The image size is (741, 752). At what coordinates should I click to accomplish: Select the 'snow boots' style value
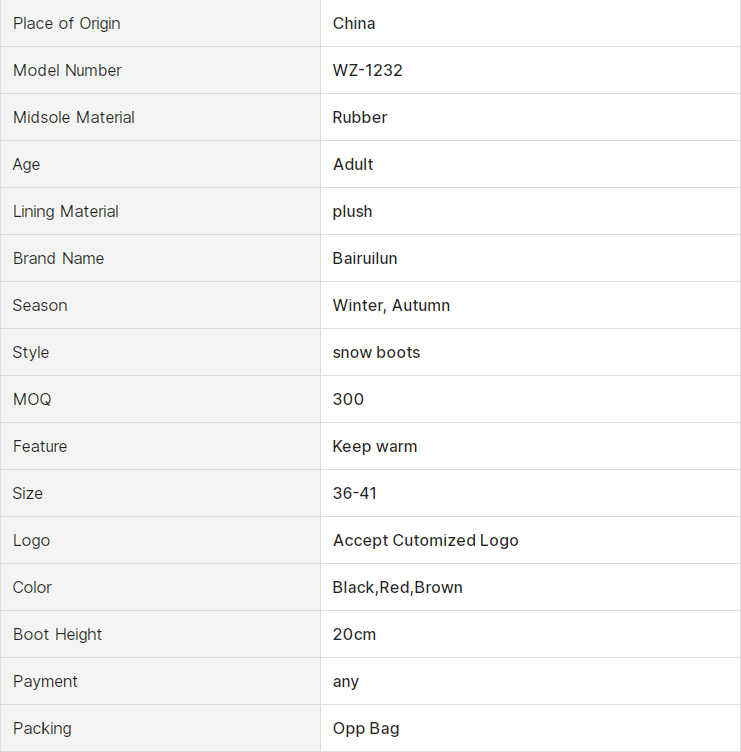tap(376, 352)
